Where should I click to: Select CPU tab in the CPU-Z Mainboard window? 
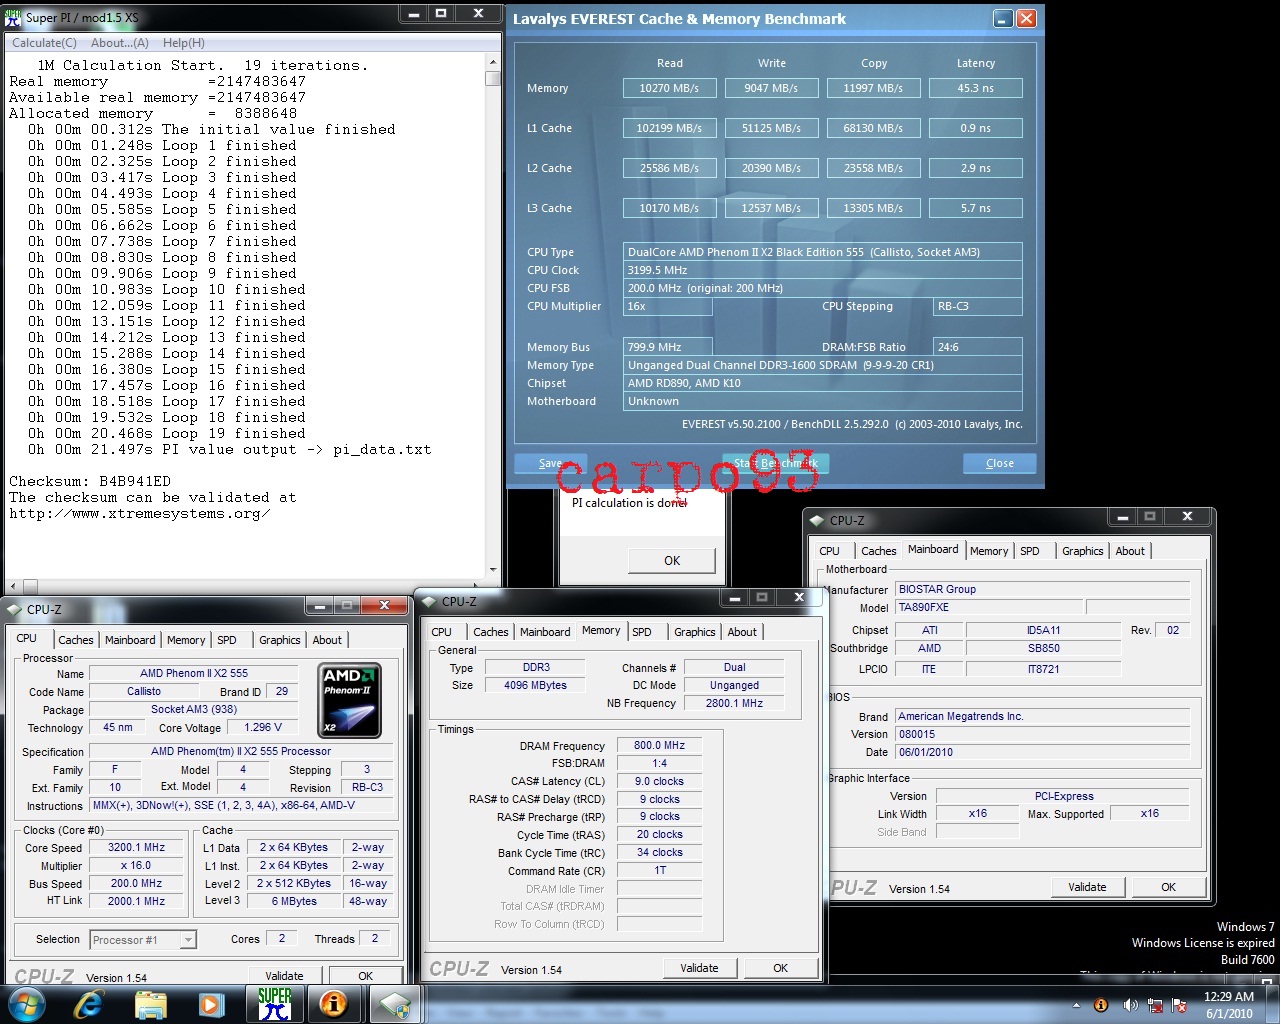830,551
